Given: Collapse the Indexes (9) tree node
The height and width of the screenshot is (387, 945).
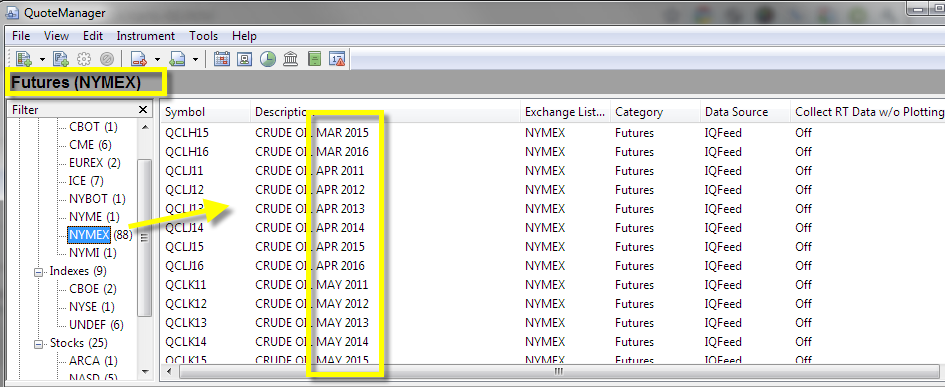Looking at the screenshot, I should 40,271.
